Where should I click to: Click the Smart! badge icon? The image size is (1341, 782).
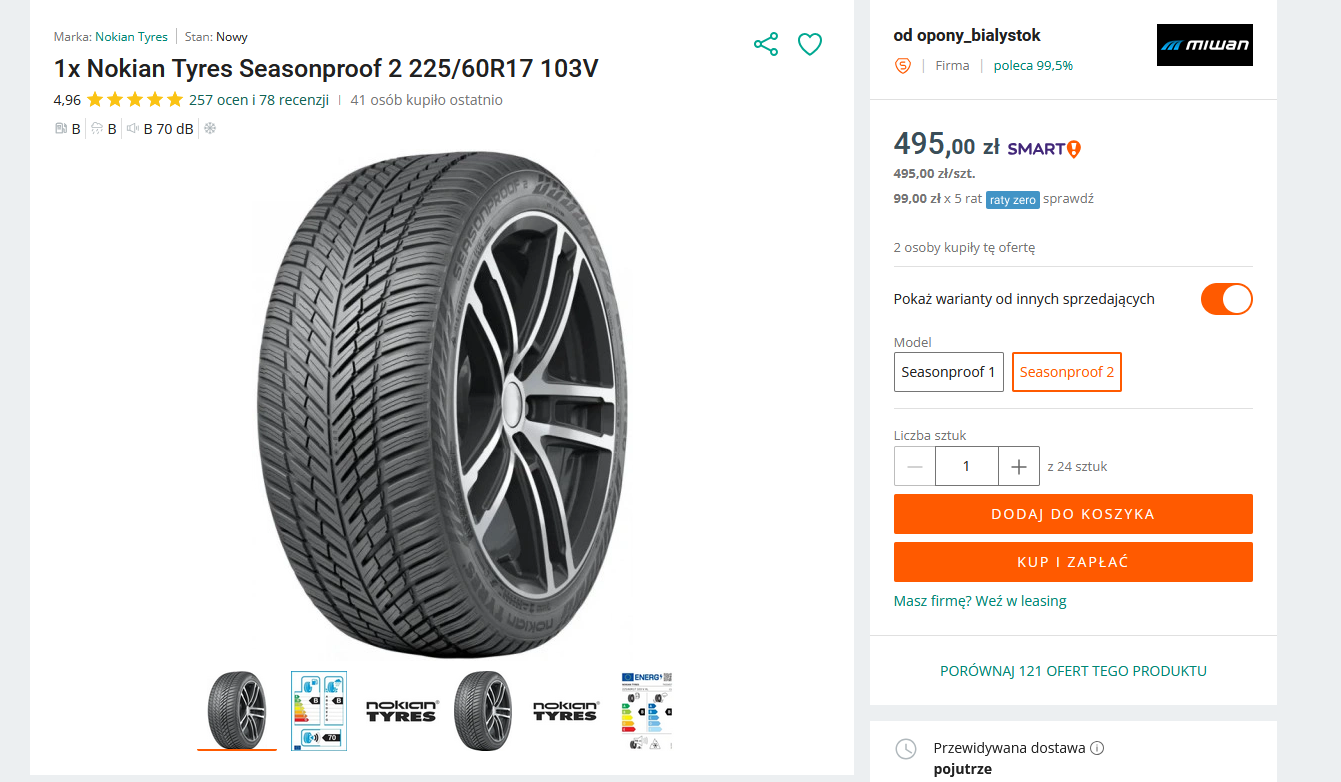click(1044, 149)
